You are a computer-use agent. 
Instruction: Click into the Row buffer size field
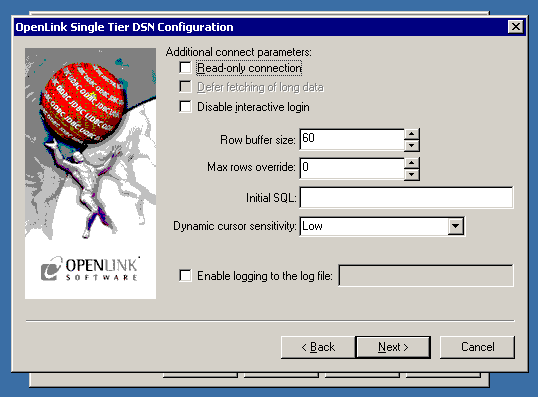coord(352,139)
